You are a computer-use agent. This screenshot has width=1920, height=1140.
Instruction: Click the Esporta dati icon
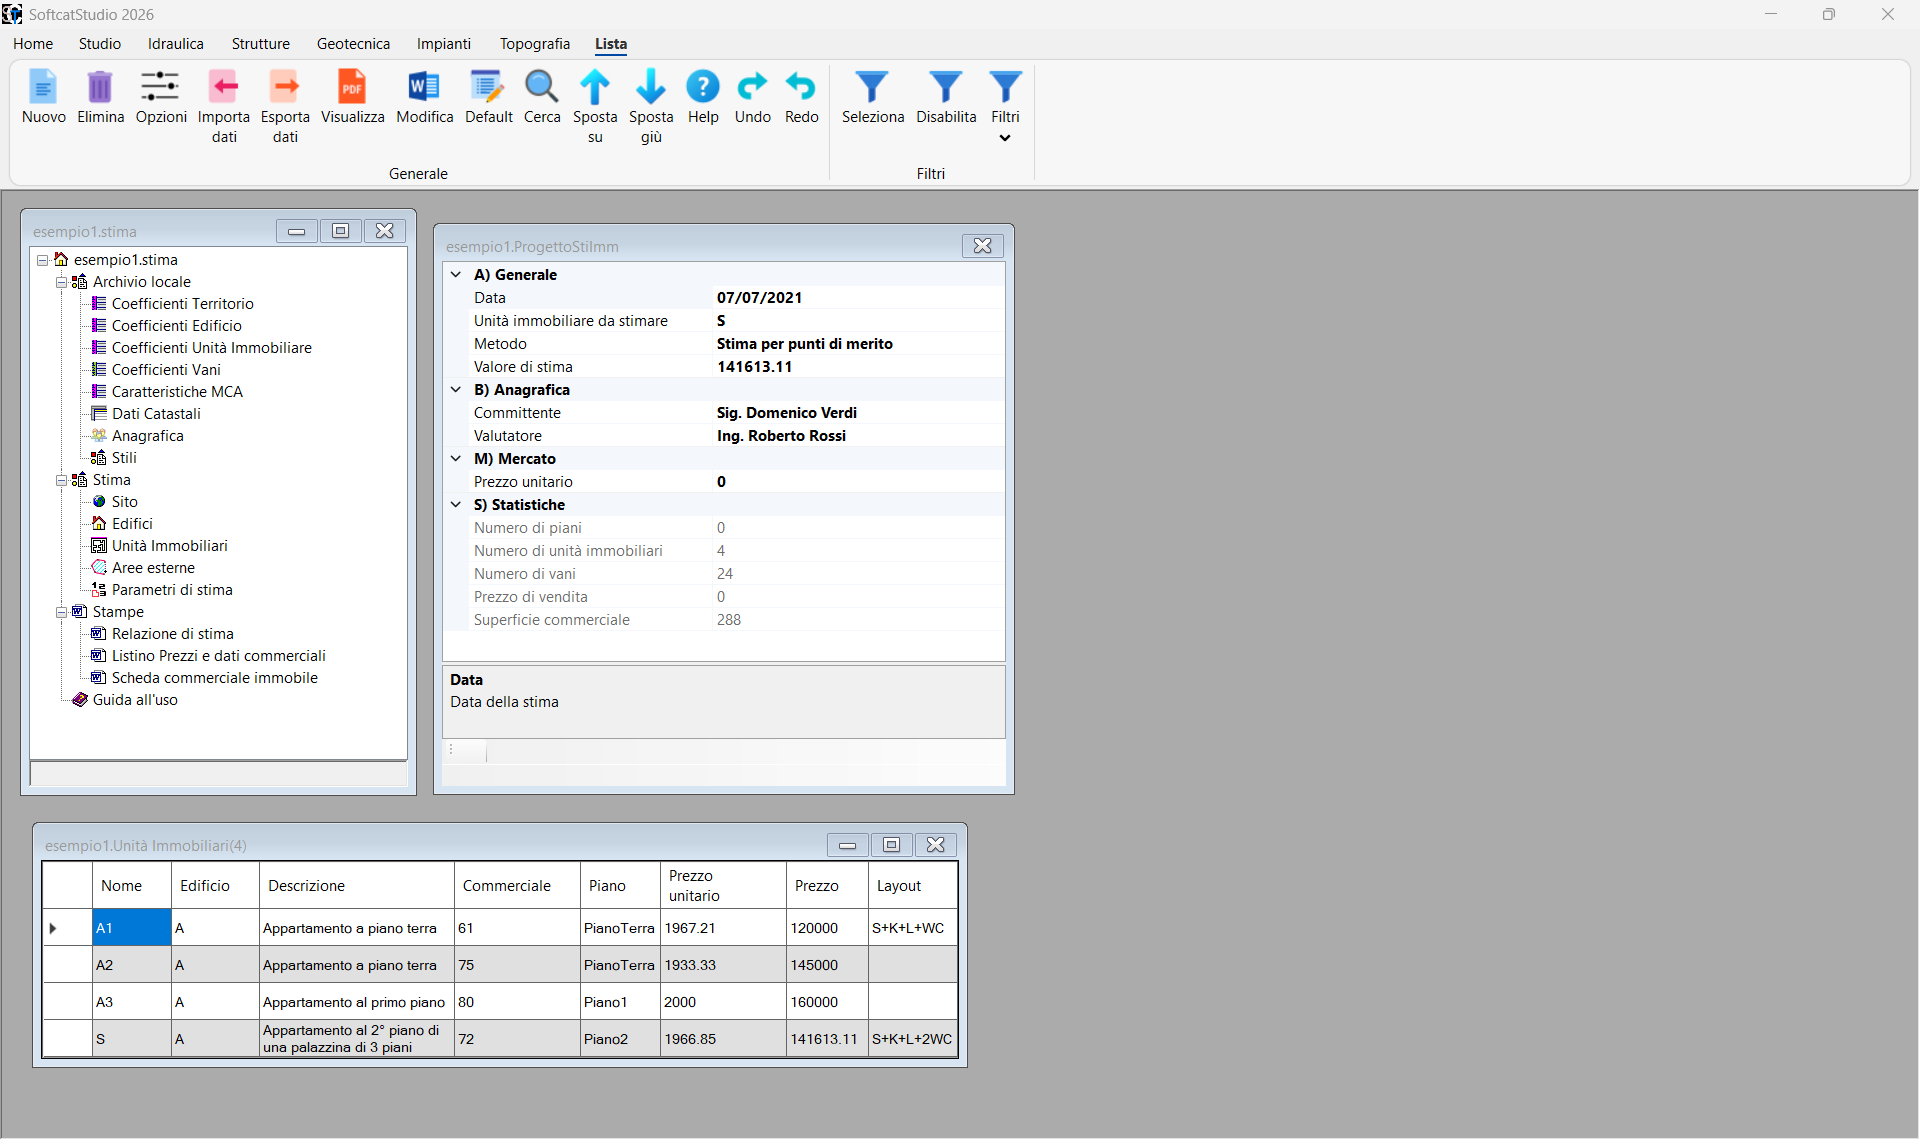285,87
